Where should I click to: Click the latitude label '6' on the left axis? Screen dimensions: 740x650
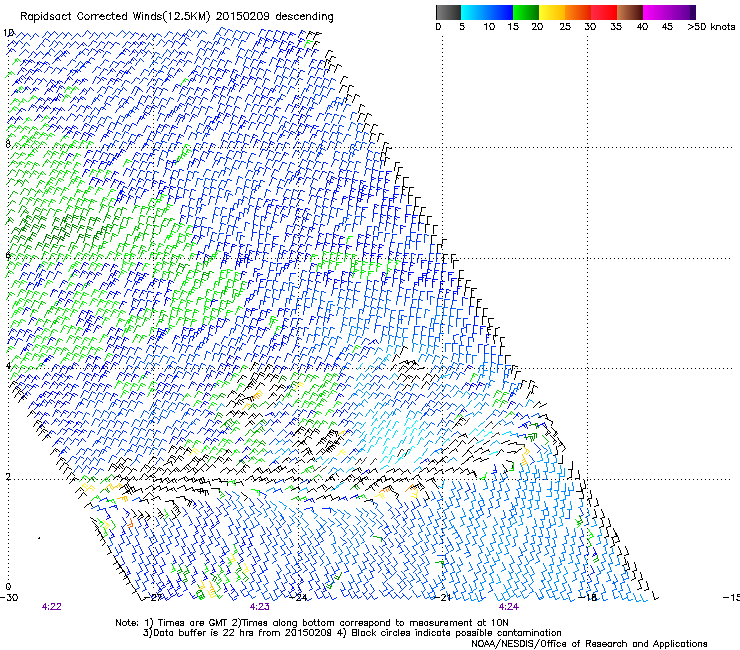8,255
